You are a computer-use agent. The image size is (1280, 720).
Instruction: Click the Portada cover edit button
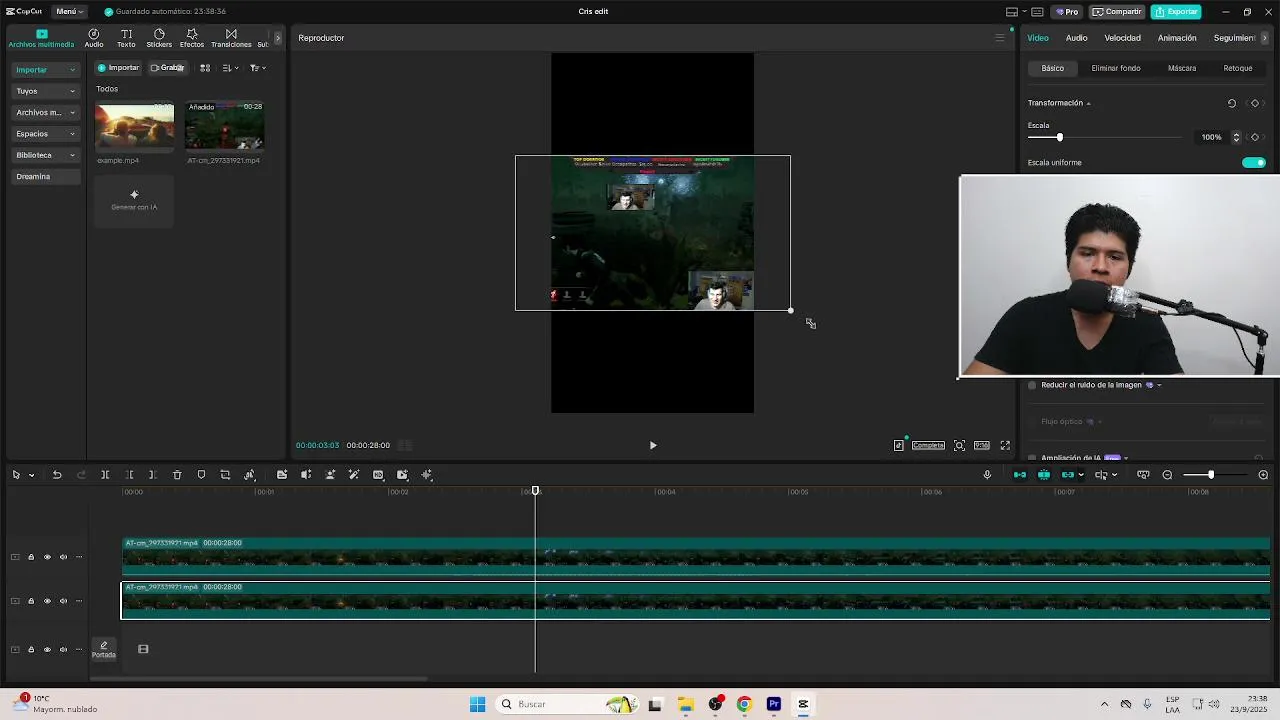104,649
